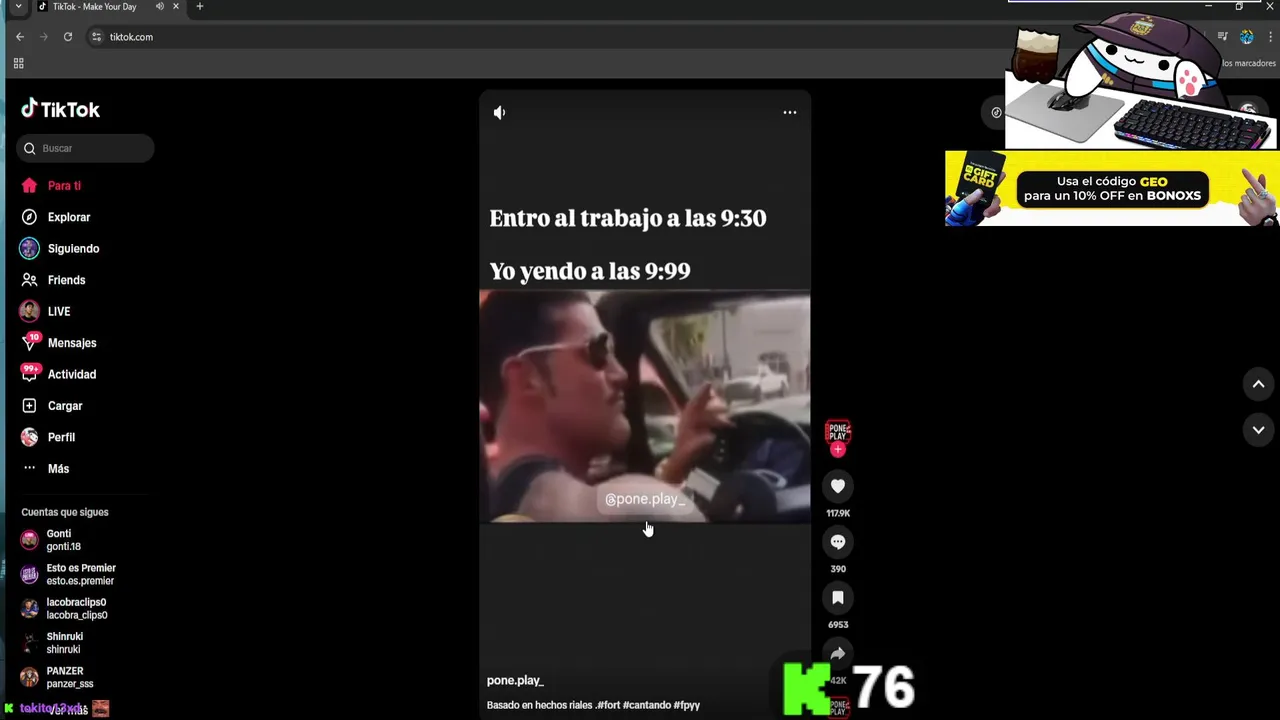Click the 6953 saves count
1280x720 pixels.
pos(838,625)
